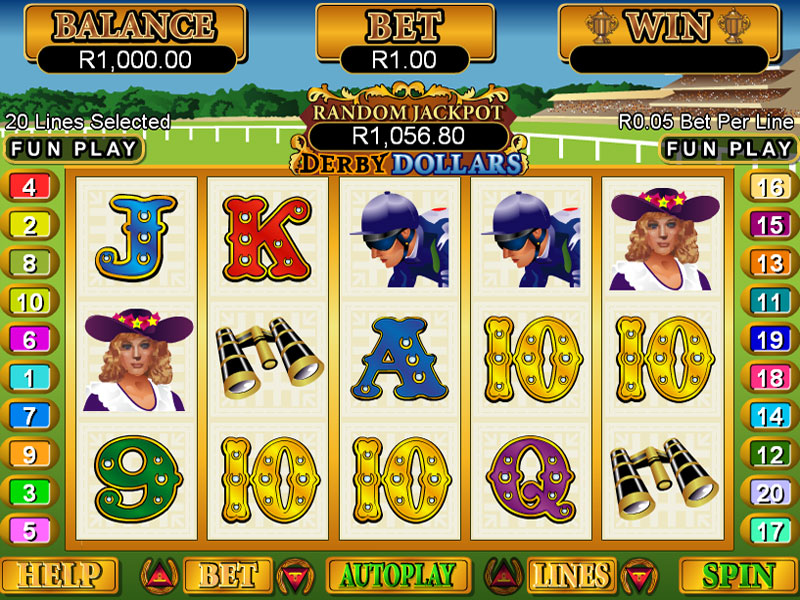Increase lines with the up arrow
The image size is (800, 600).
(504, 576)
